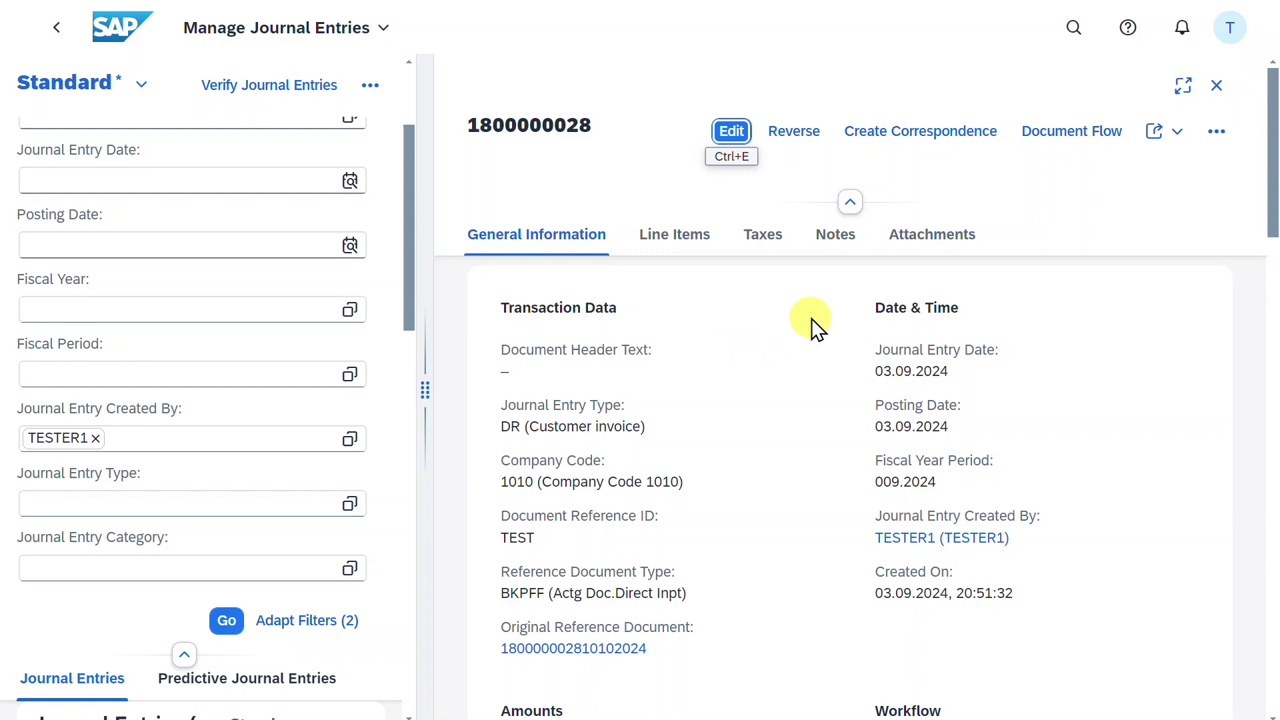This screenshot has height=720, width=1280.
Task: Click the detail page vertical scrollbar
Action: tap(1272, 153)
